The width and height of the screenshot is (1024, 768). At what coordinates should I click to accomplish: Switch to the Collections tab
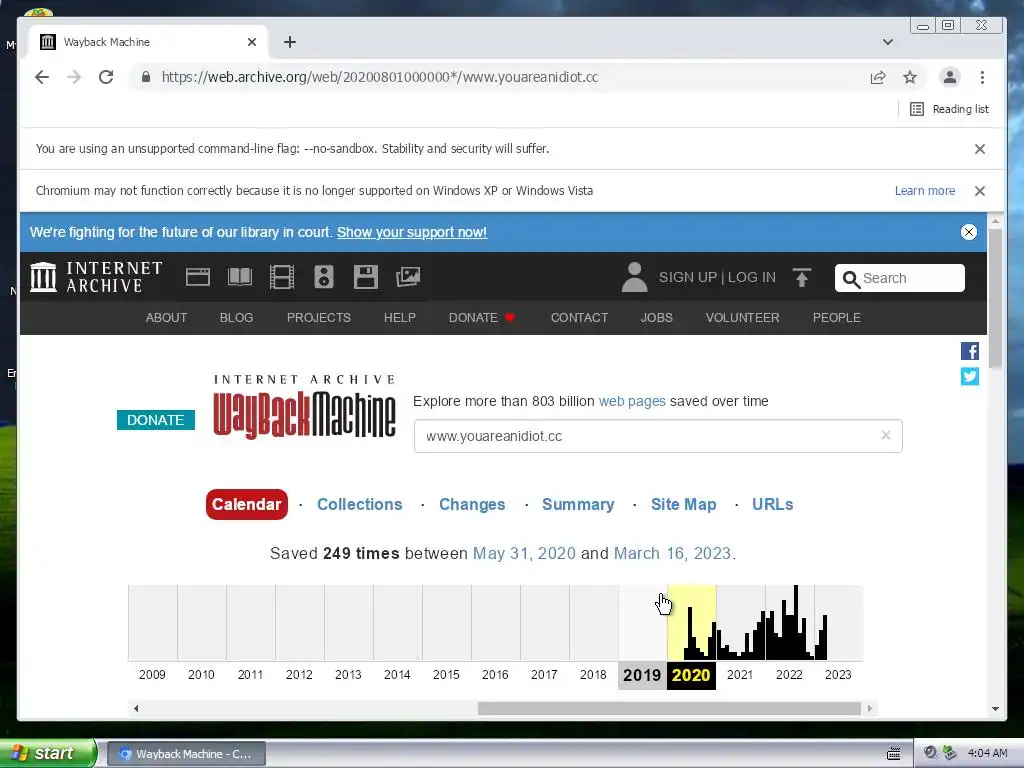click(x=360, y=504)
